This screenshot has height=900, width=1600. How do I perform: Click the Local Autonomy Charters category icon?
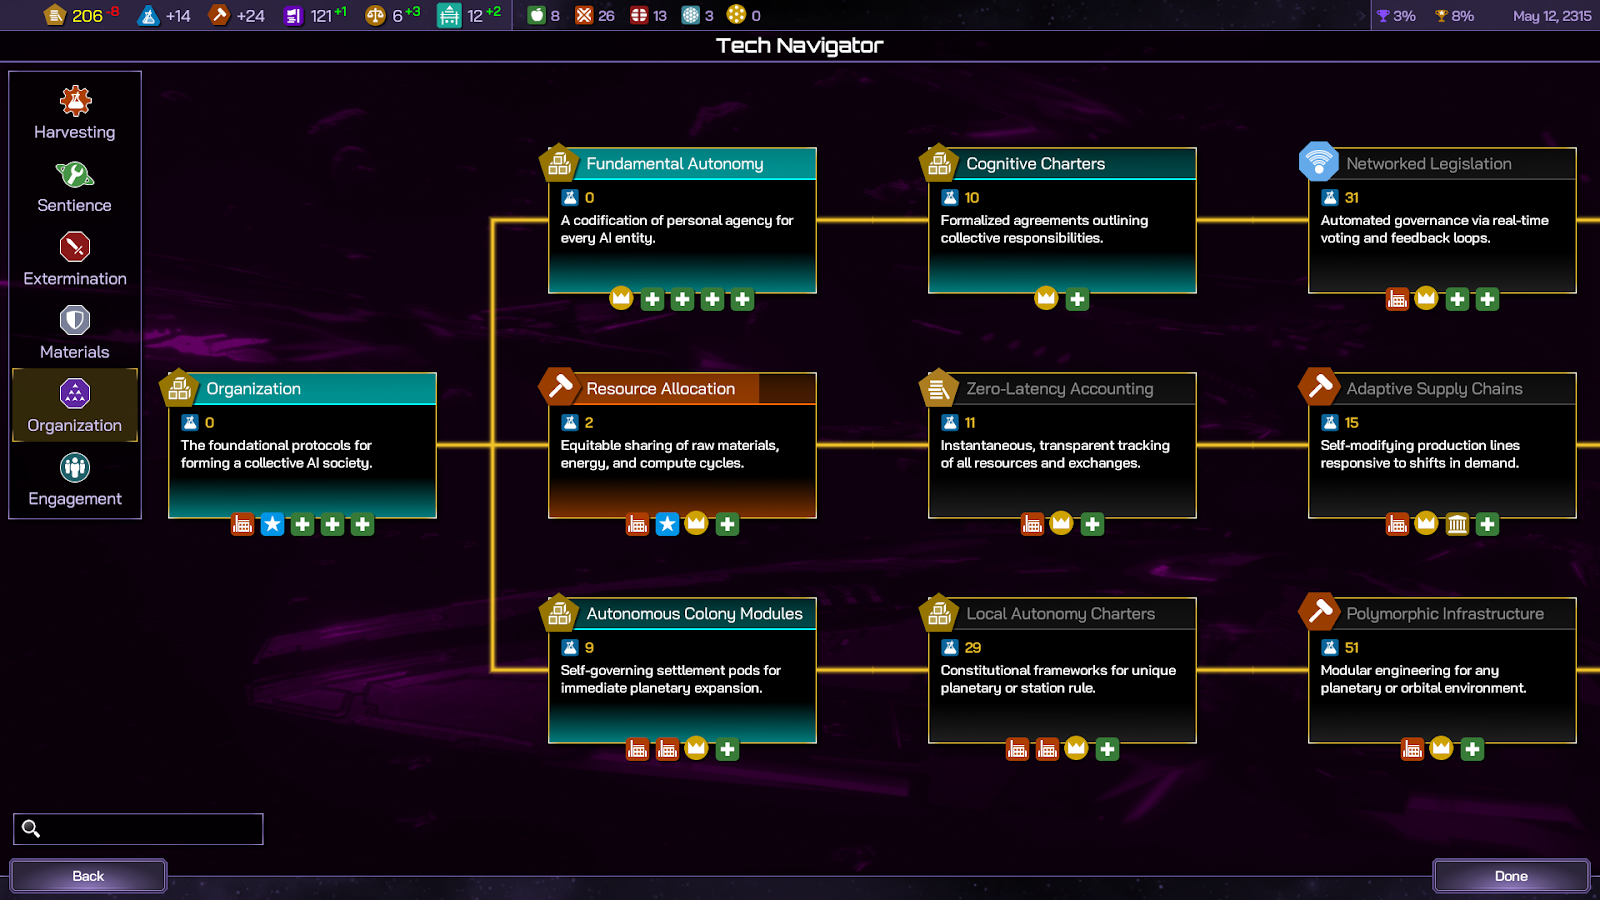point(939,612)
